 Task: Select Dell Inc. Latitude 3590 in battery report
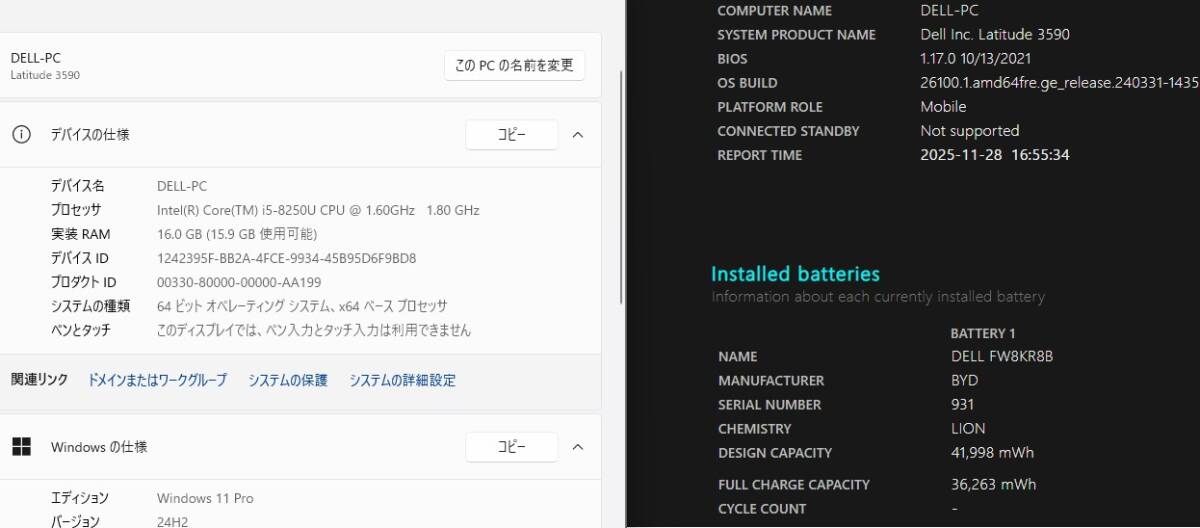[x=995, y=34]
